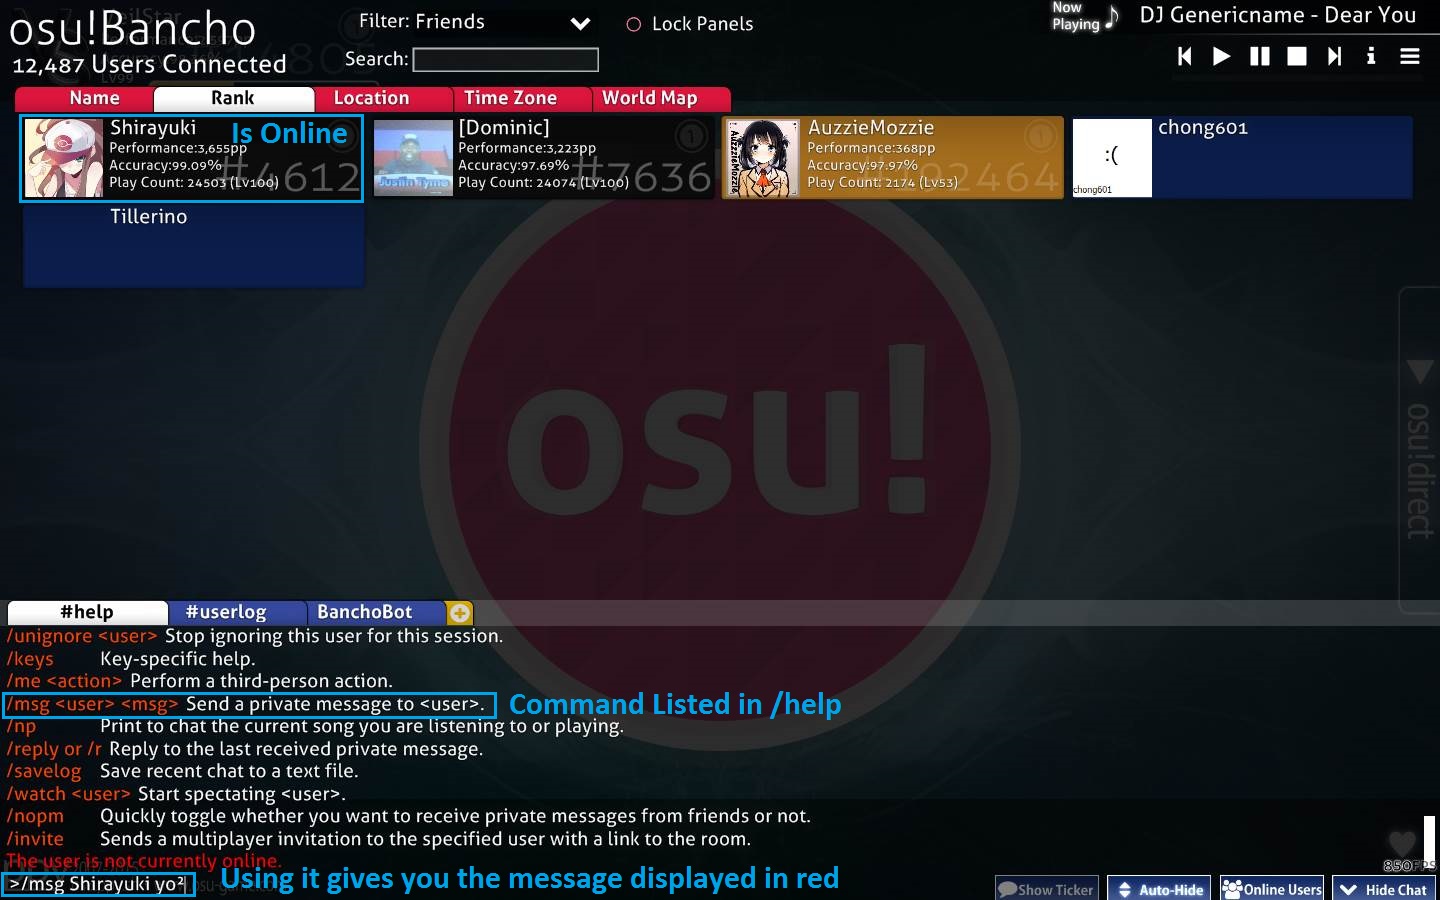Open the jukebox playlist menu icon
This screenshot has width=1440, height=900.
[x=1410, y=56]
